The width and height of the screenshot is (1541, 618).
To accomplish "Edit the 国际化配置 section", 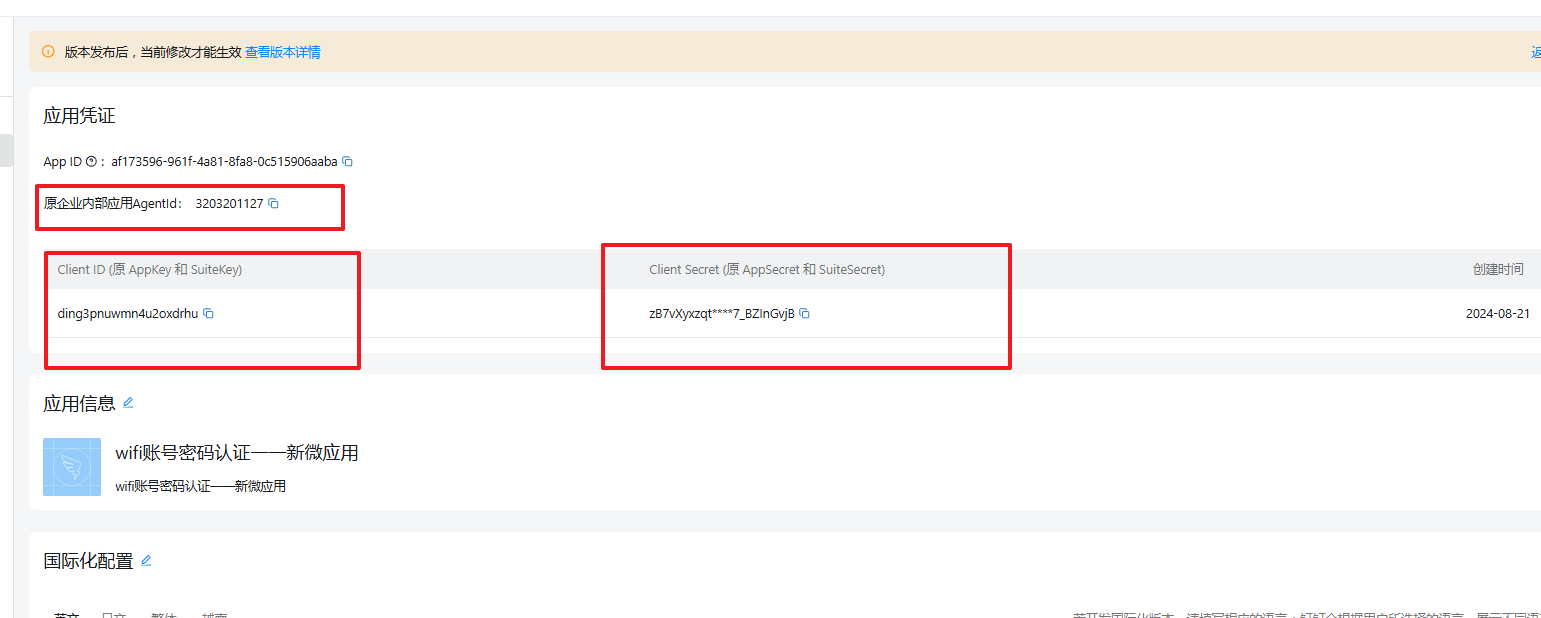I will pos(146,561).
